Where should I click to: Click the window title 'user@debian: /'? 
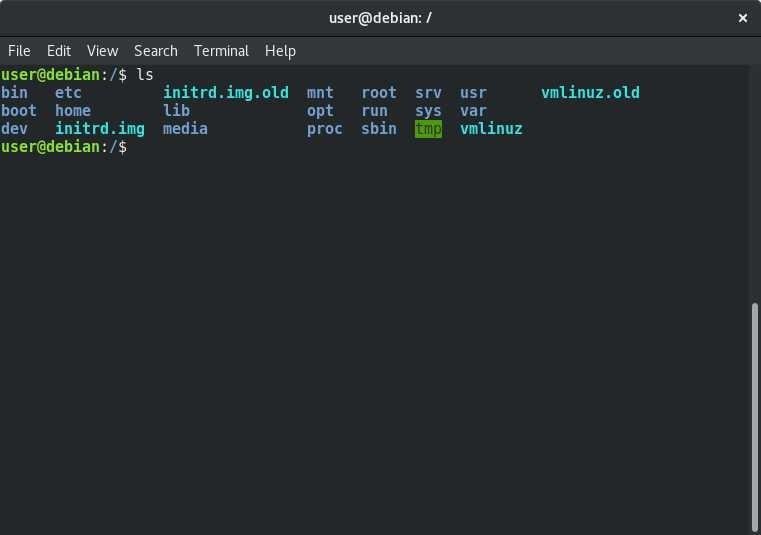coord(380,18)
